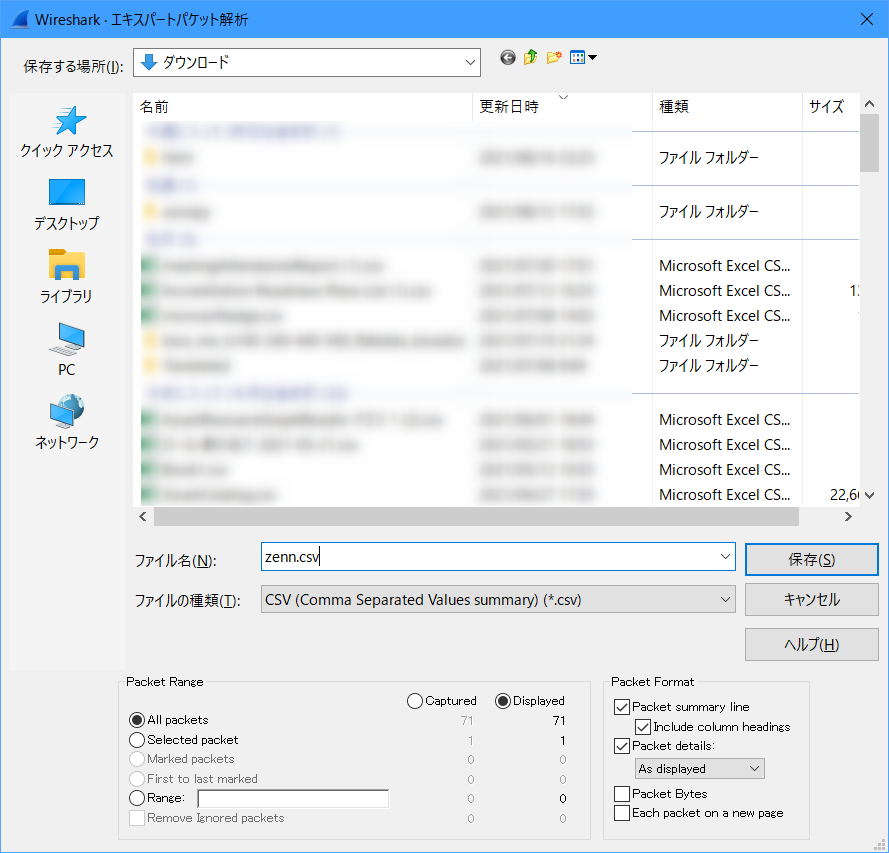This screenshot has width=889, height=853.
Task: Click the vertical scrollbar down arrow
Action: pyautogui.click(x=869, y=495)
